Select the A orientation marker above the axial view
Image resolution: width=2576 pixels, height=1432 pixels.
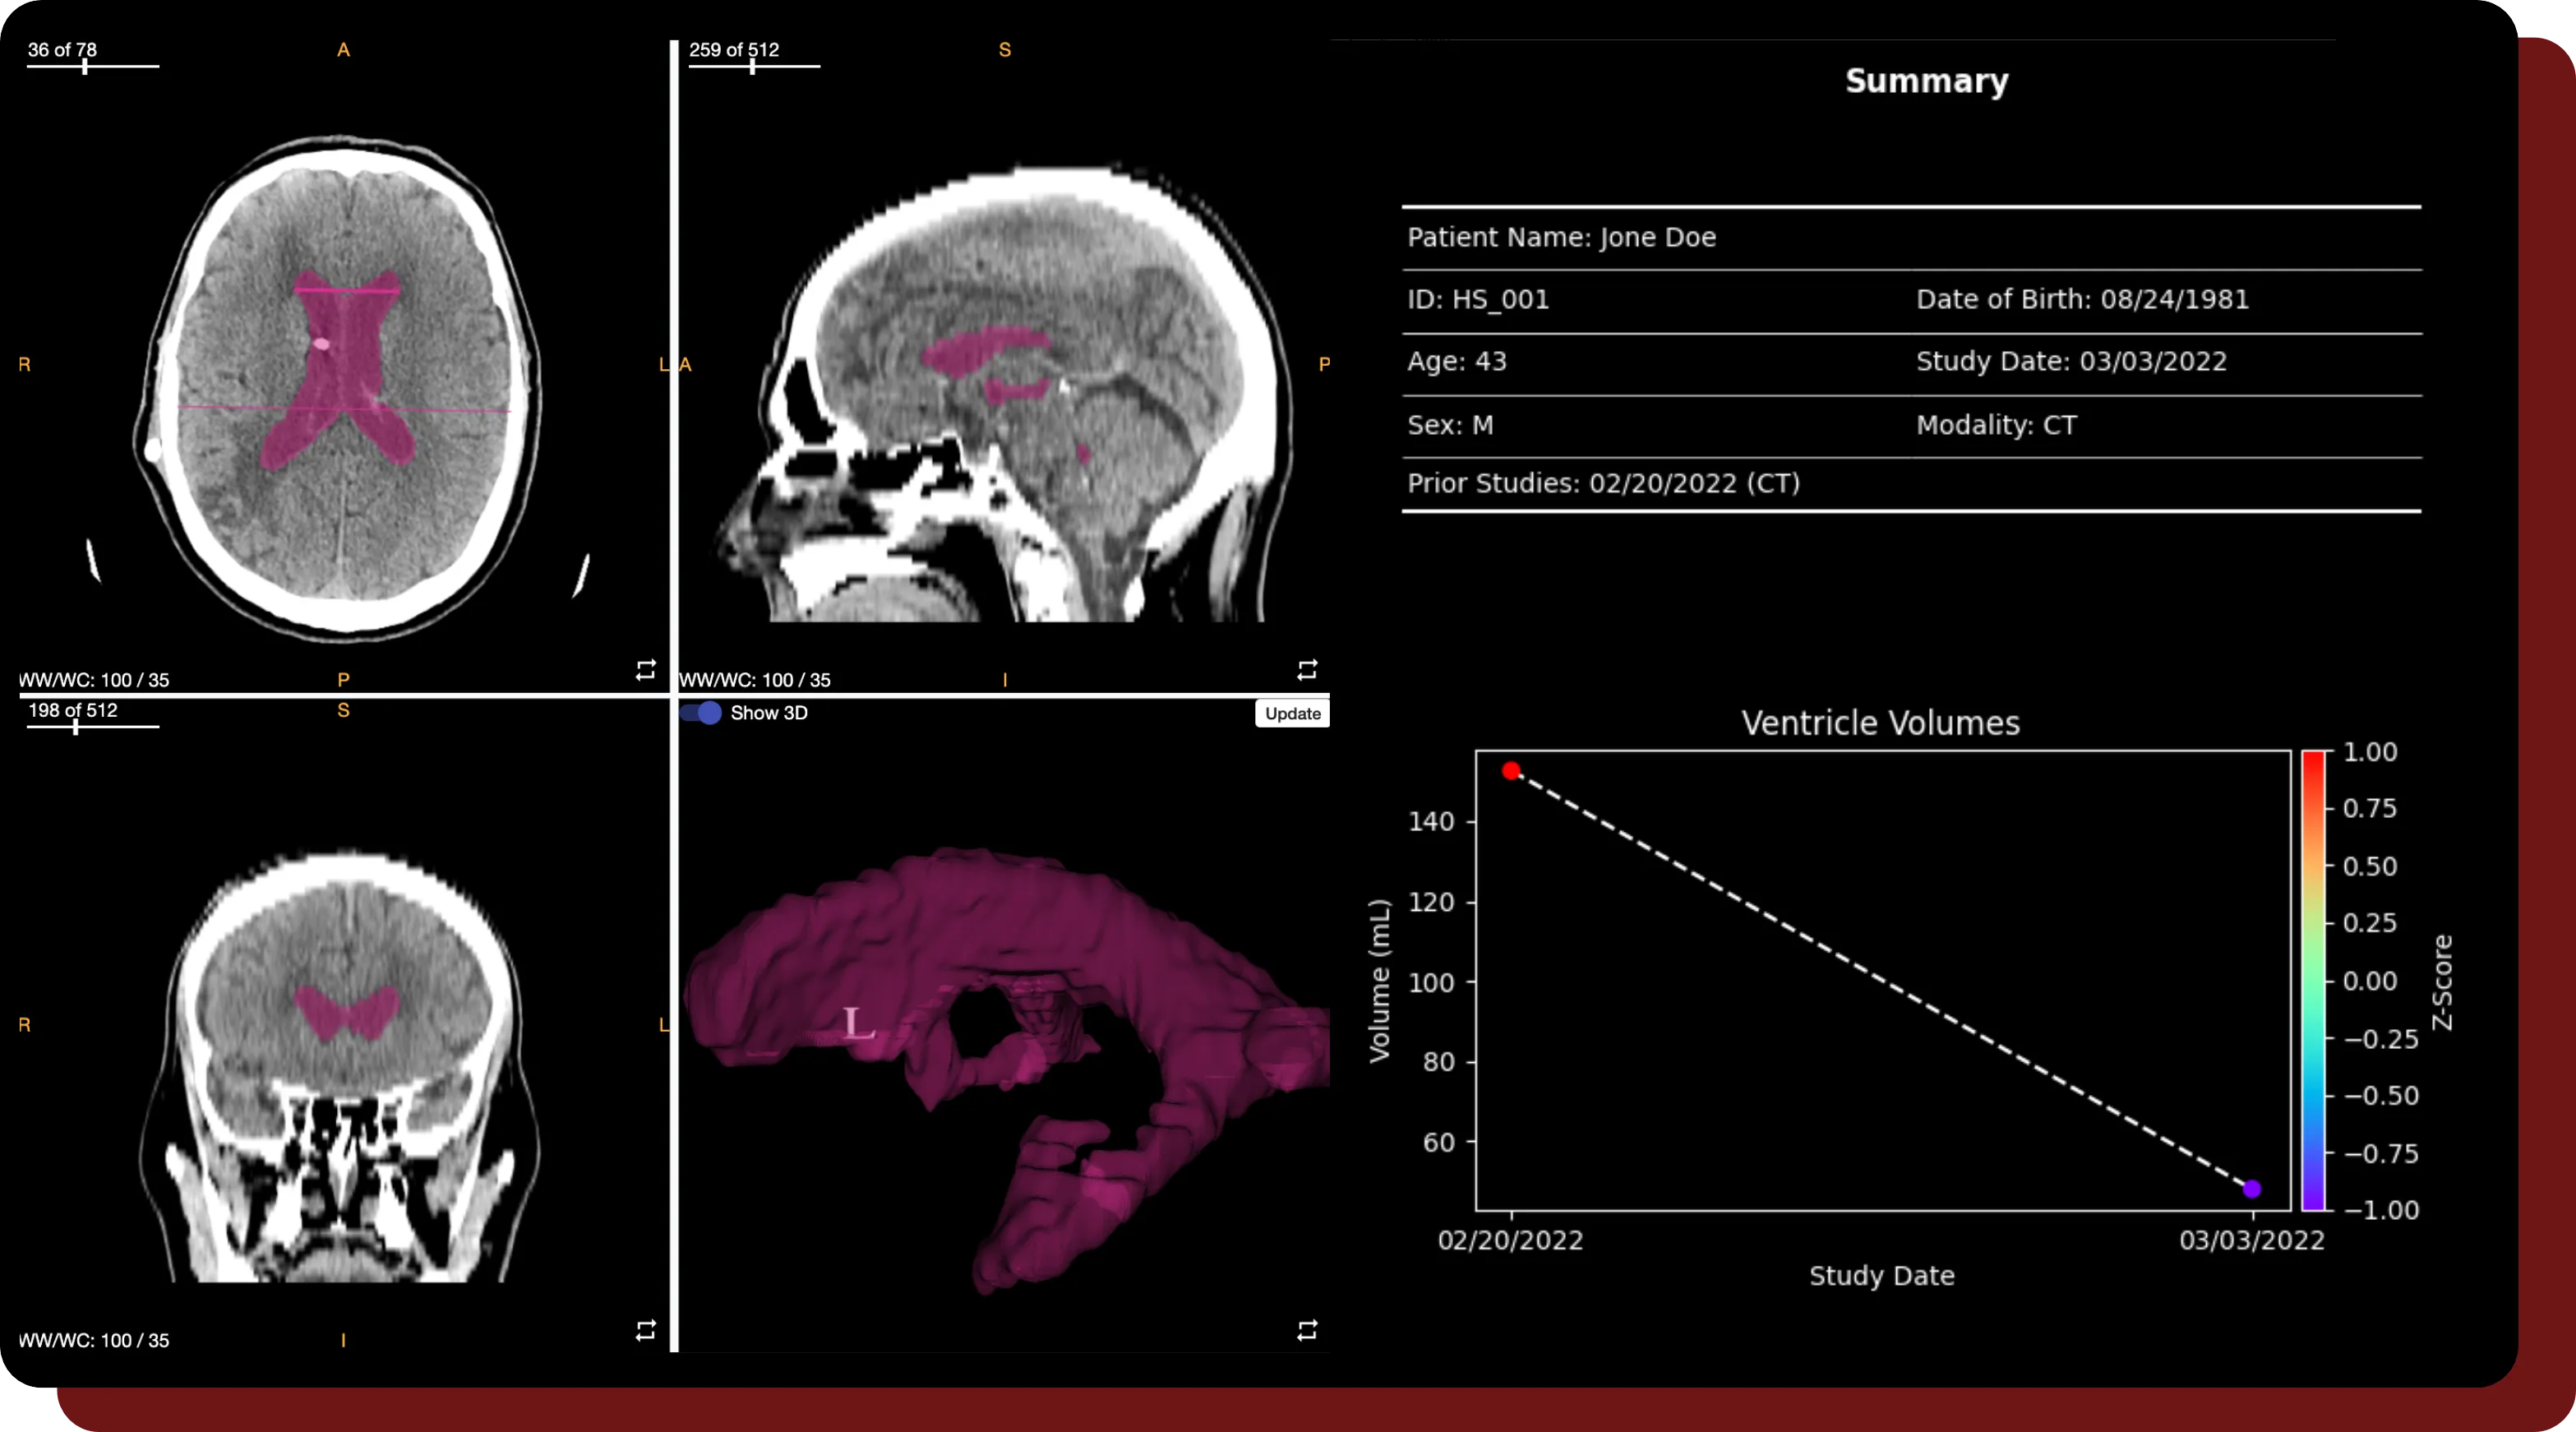[343, 49]
